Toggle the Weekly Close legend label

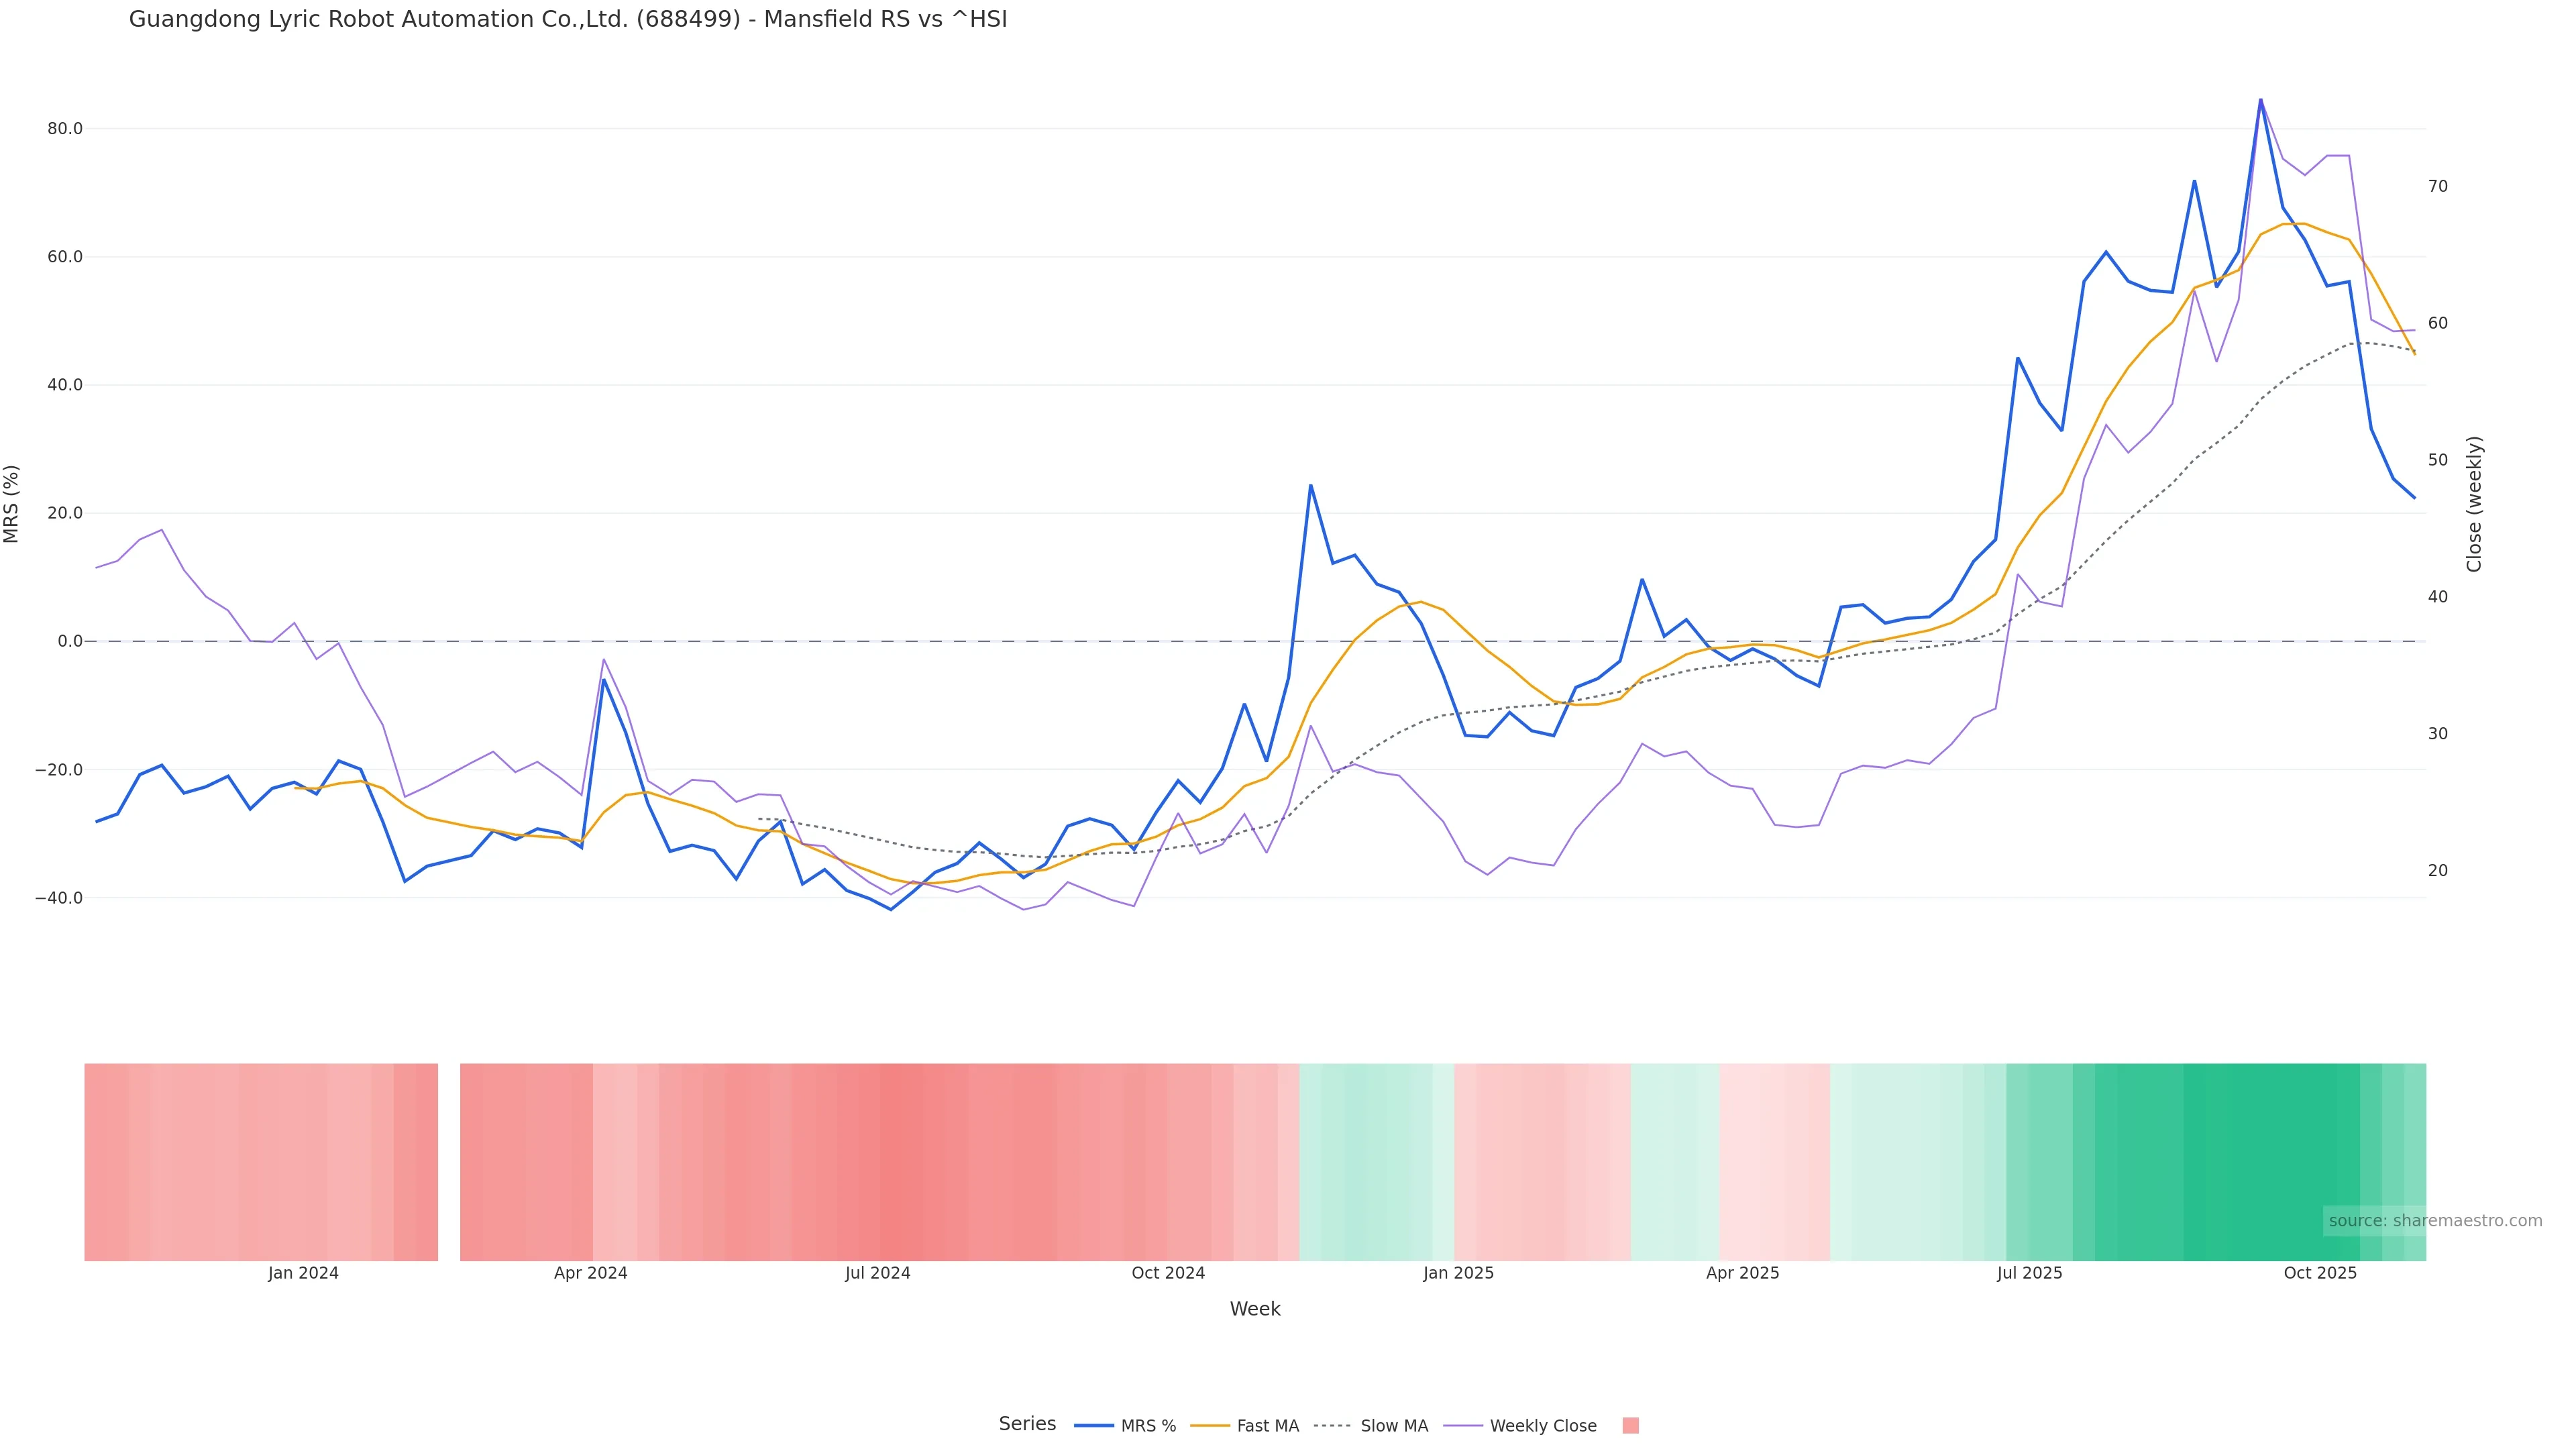tap(1543, 1426)
